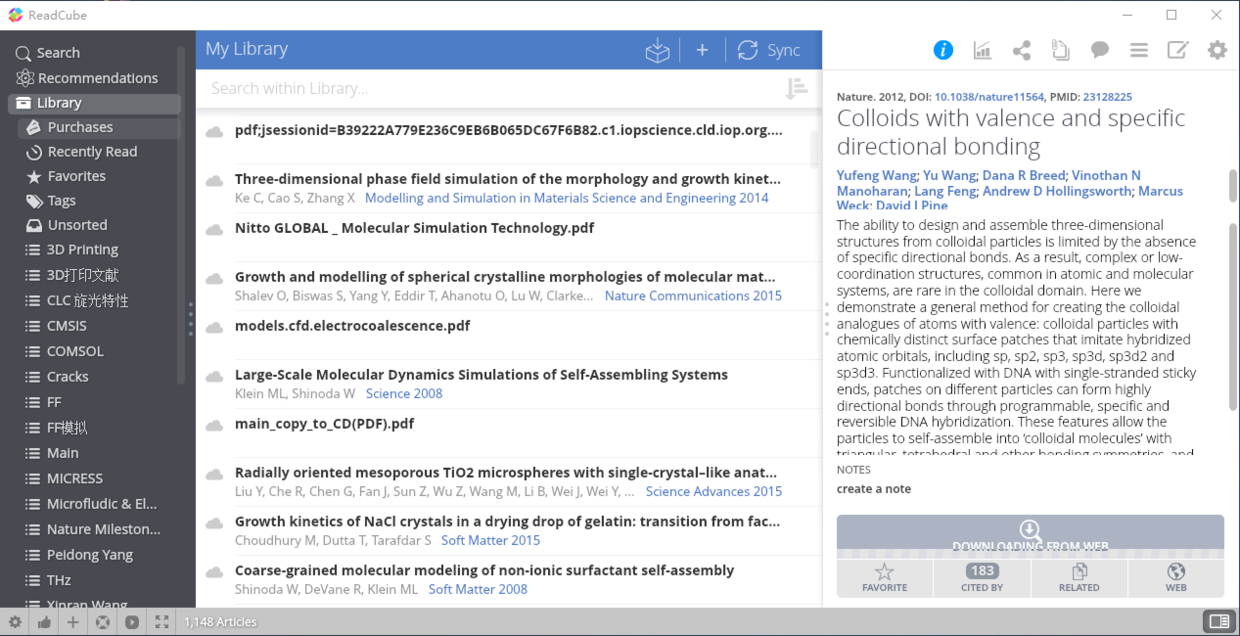This screenshot has height=636, width=1240.
Task: Click the Sync button
Action: (768, 50)
